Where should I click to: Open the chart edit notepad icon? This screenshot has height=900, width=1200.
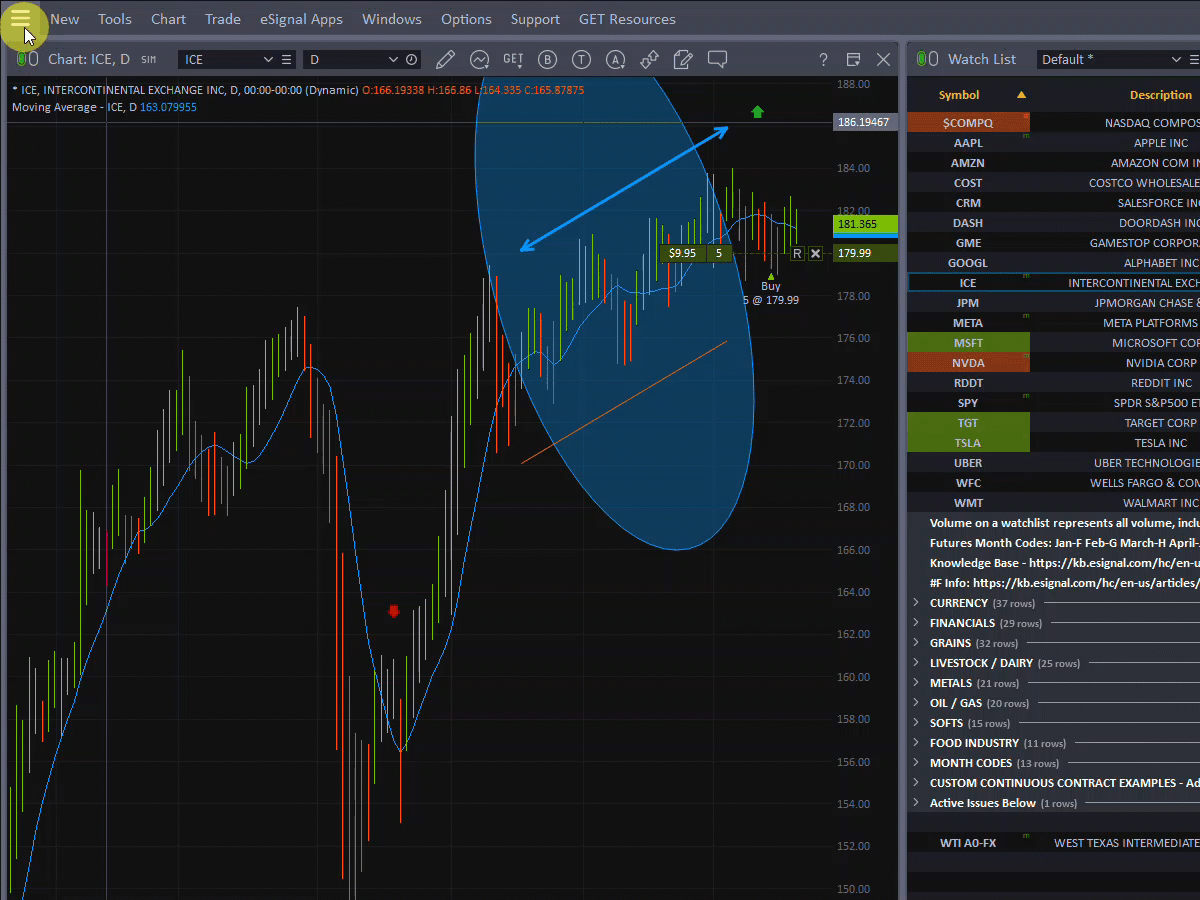(683, 60)
